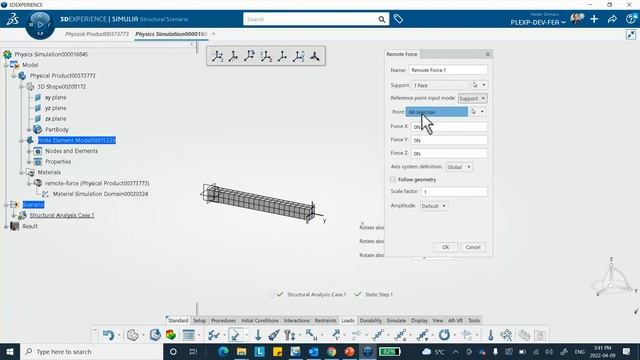The width and height of the screenshot is (640, 360).
Task: Open the Physical Product00373773 tab
Action: coord(97,34)
